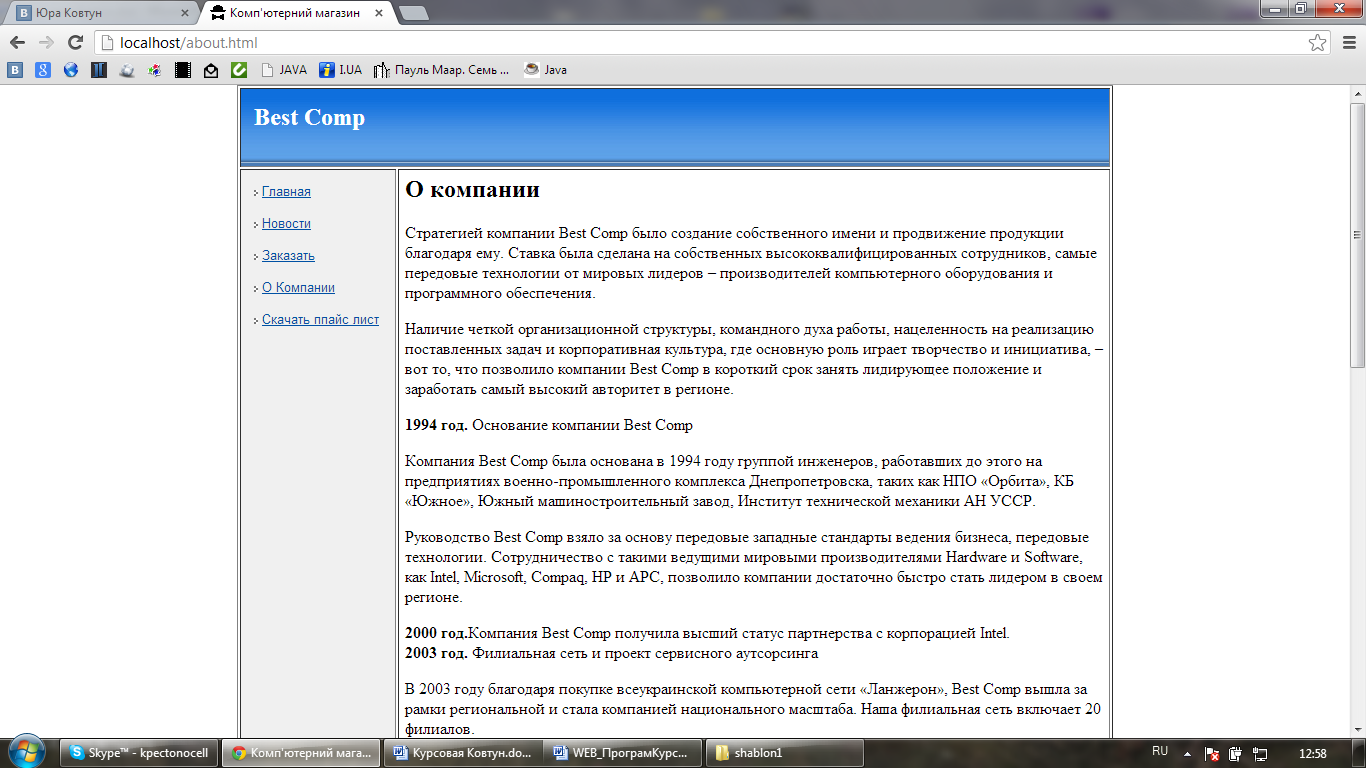1366x768 pixels.
Task: Click the scrollbar down arrow
Action: 1357,731
